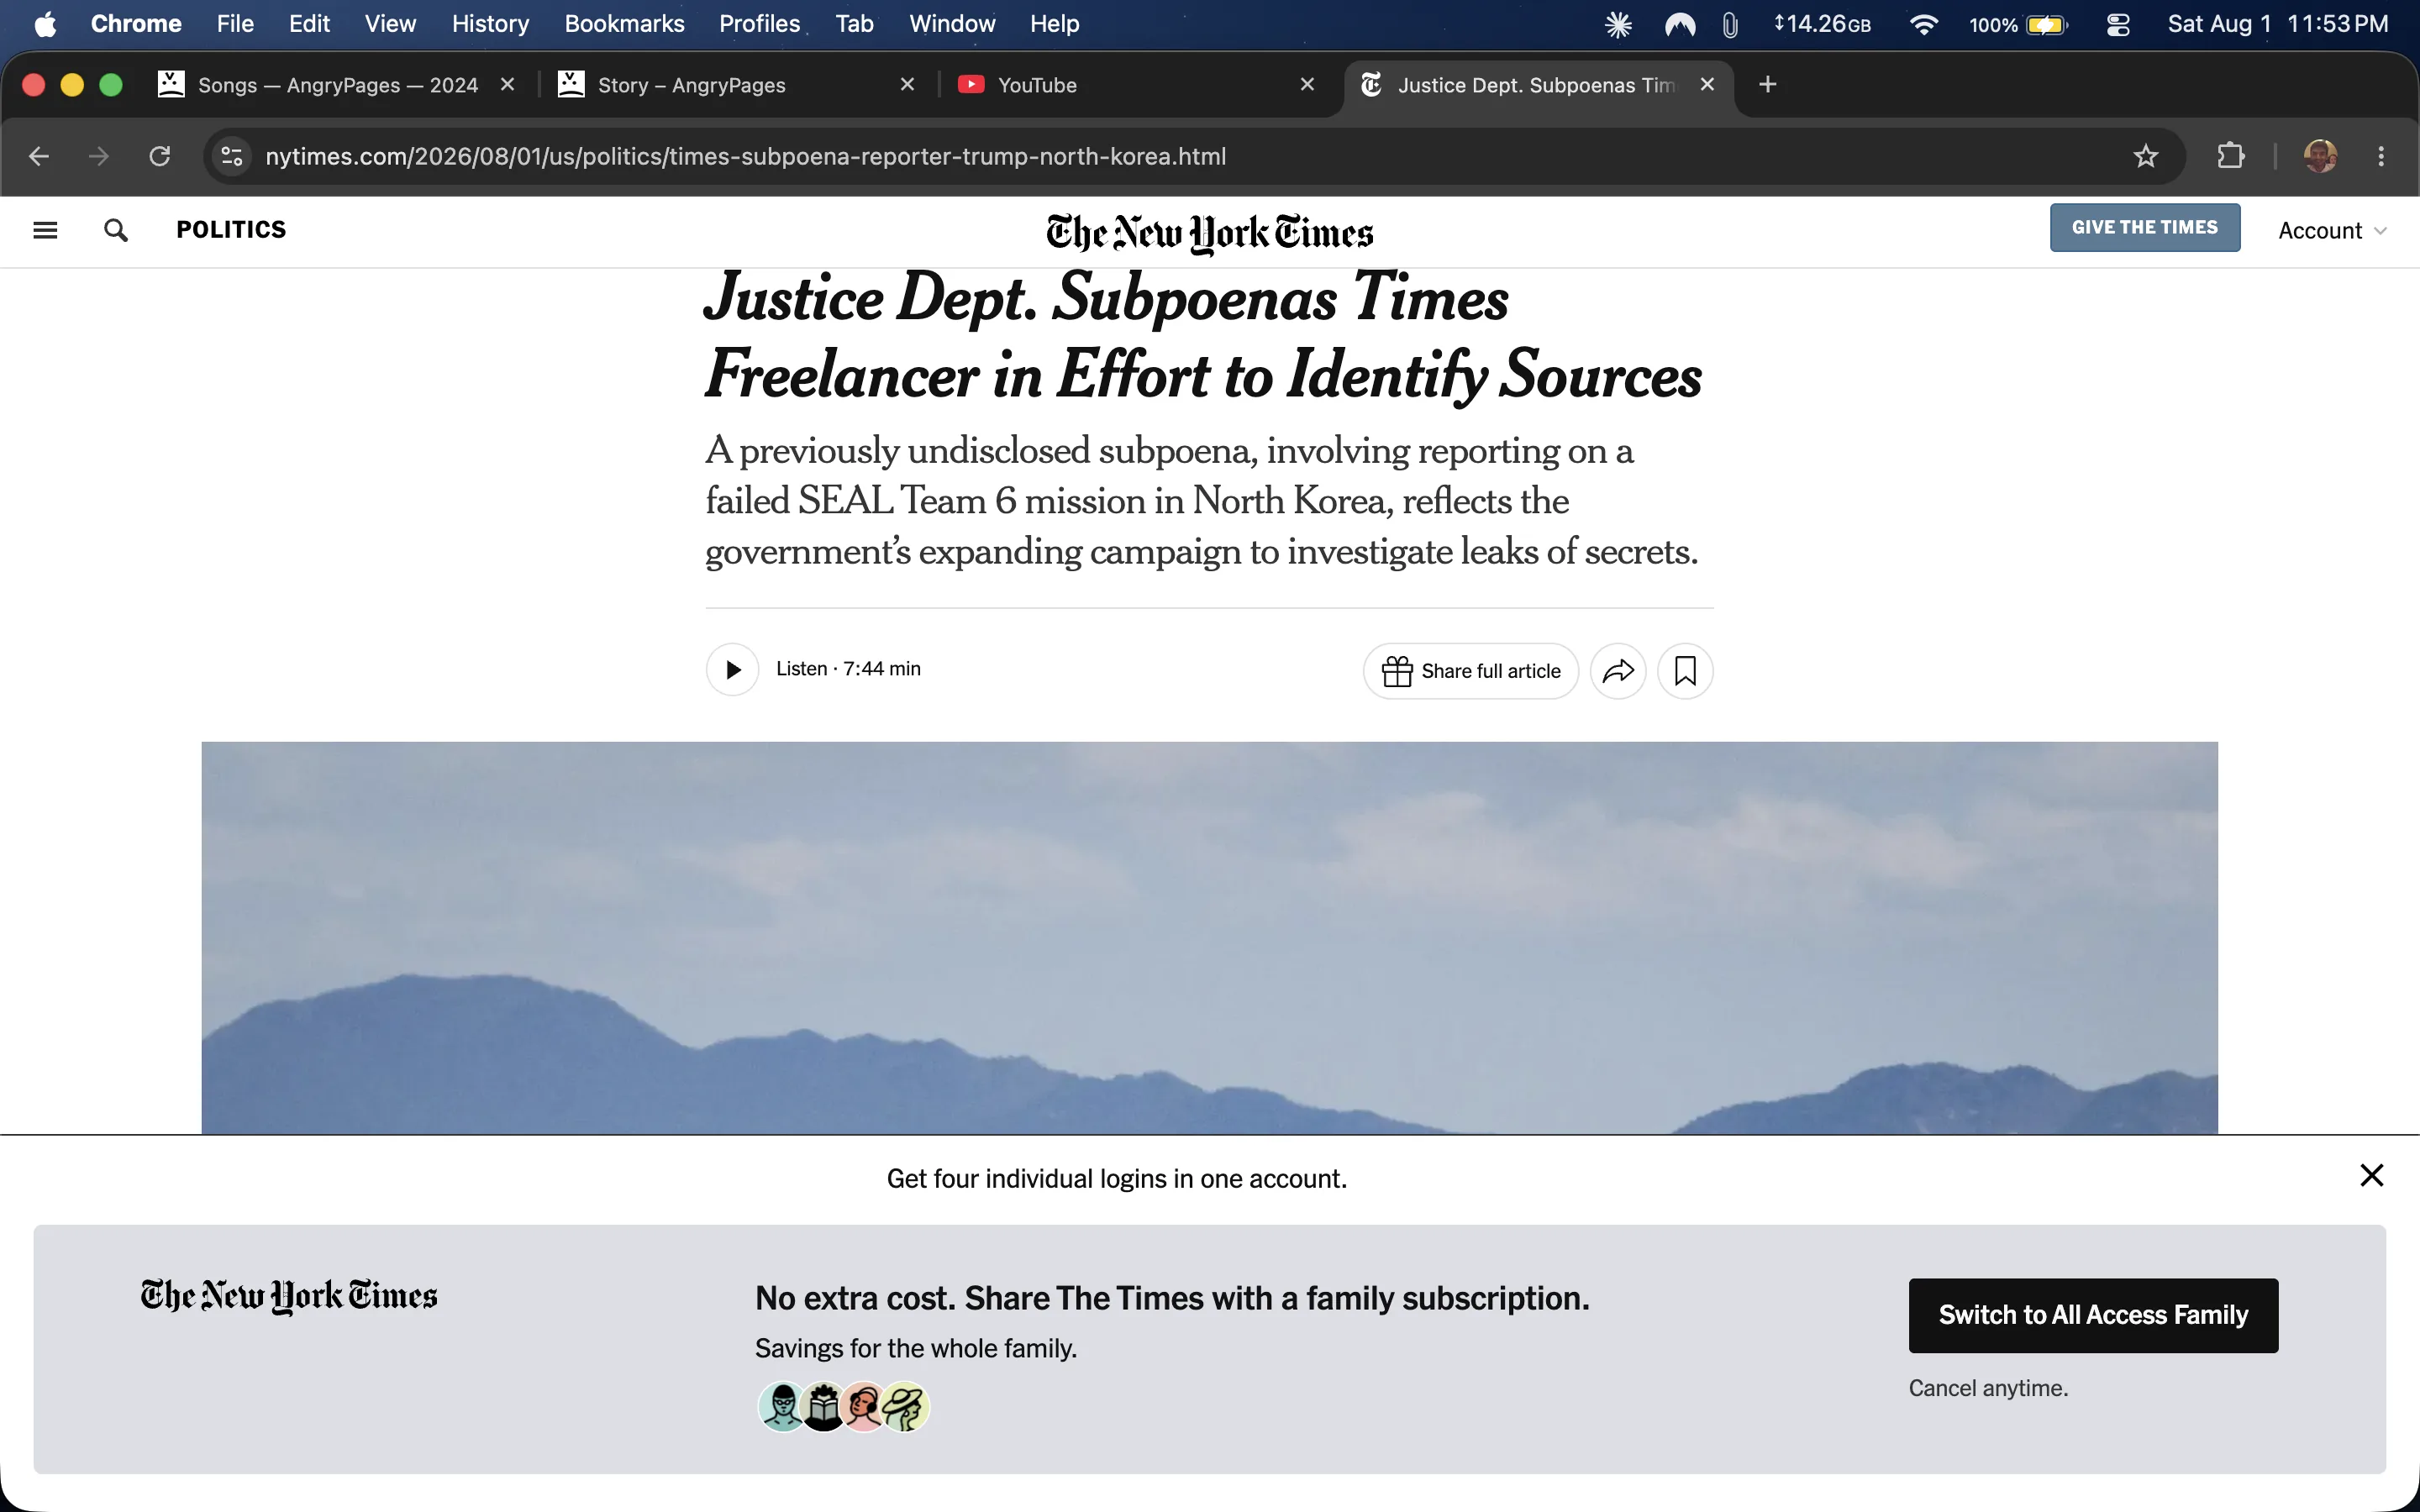Click the four family avatar illustrations

(x=843, y=1407)
